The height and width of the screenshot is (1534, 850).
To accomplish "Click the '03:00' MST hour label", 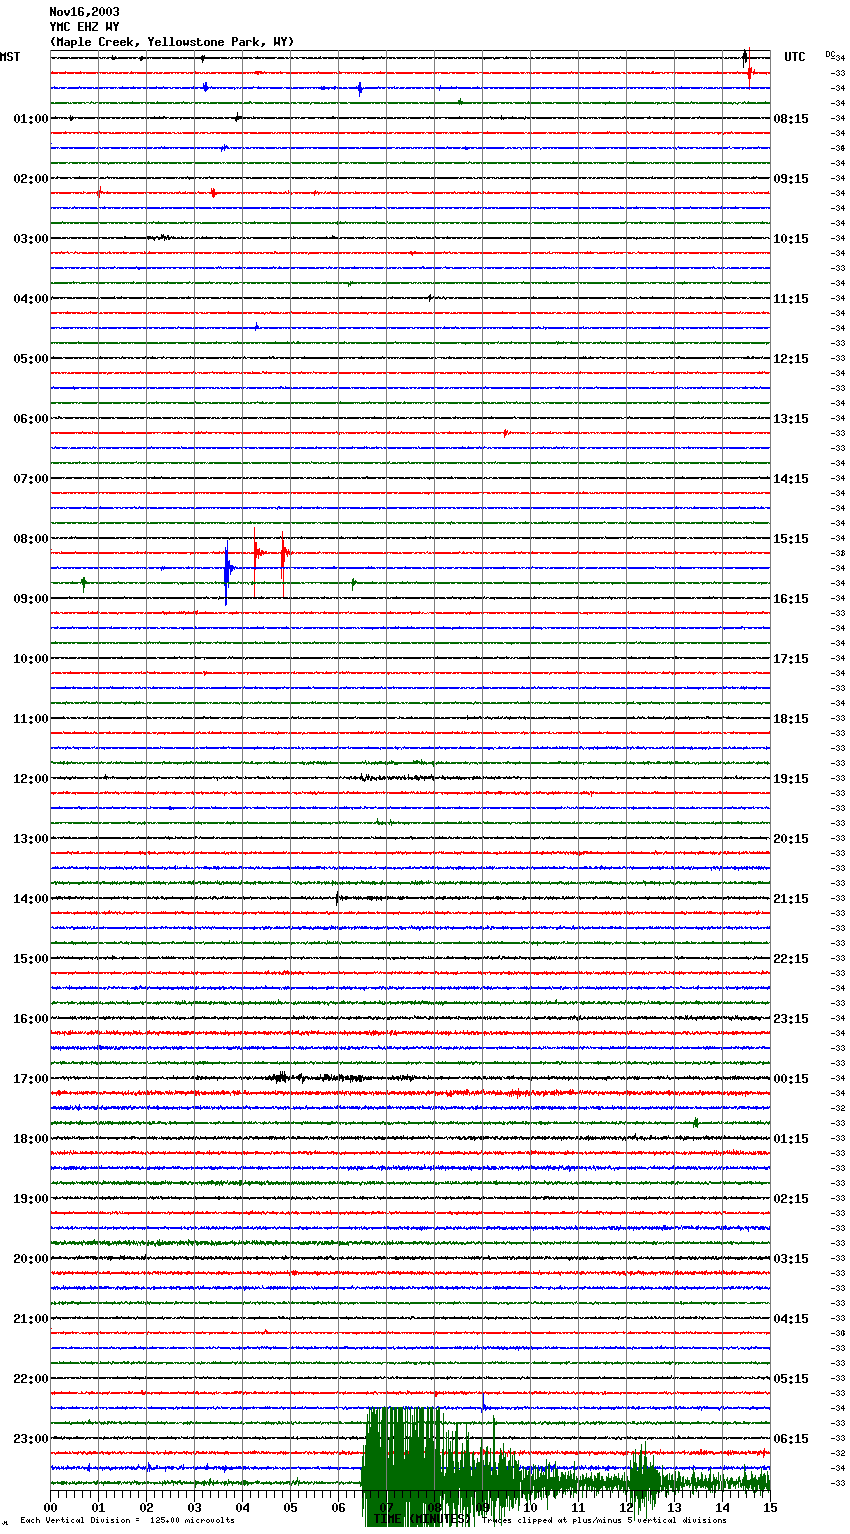I will [x=31, y=239].
